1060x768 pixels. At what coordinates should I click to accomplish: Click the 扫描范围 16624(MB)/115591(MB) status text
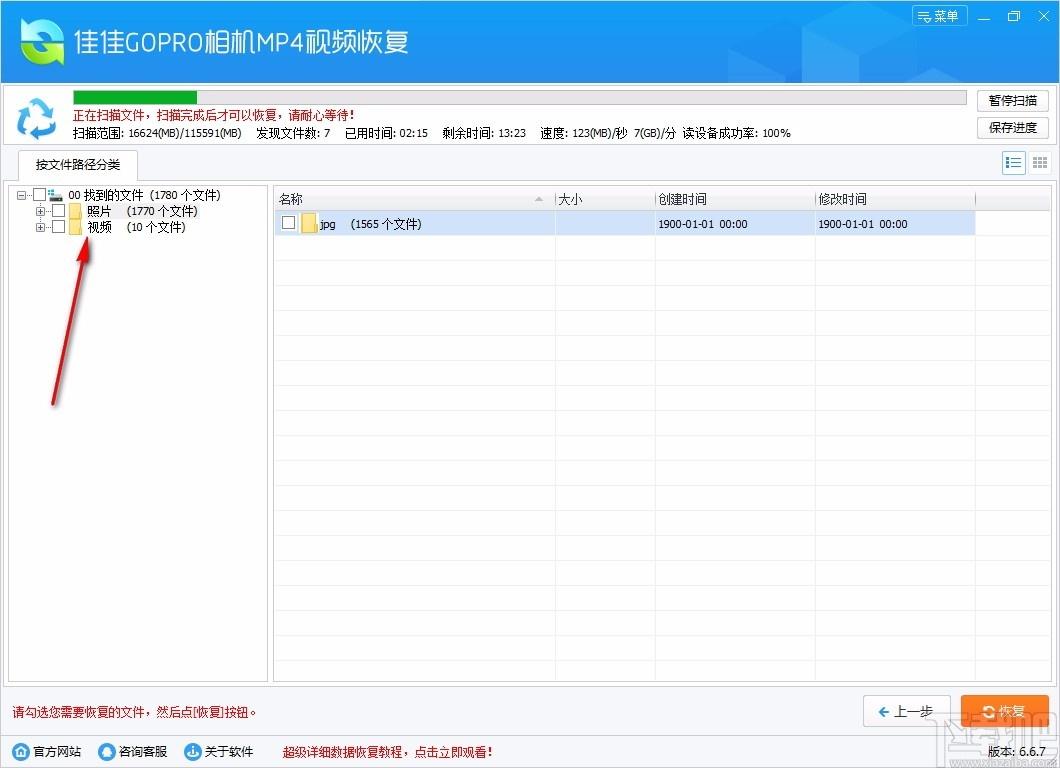pyautogui.click(x=157, y=133)
